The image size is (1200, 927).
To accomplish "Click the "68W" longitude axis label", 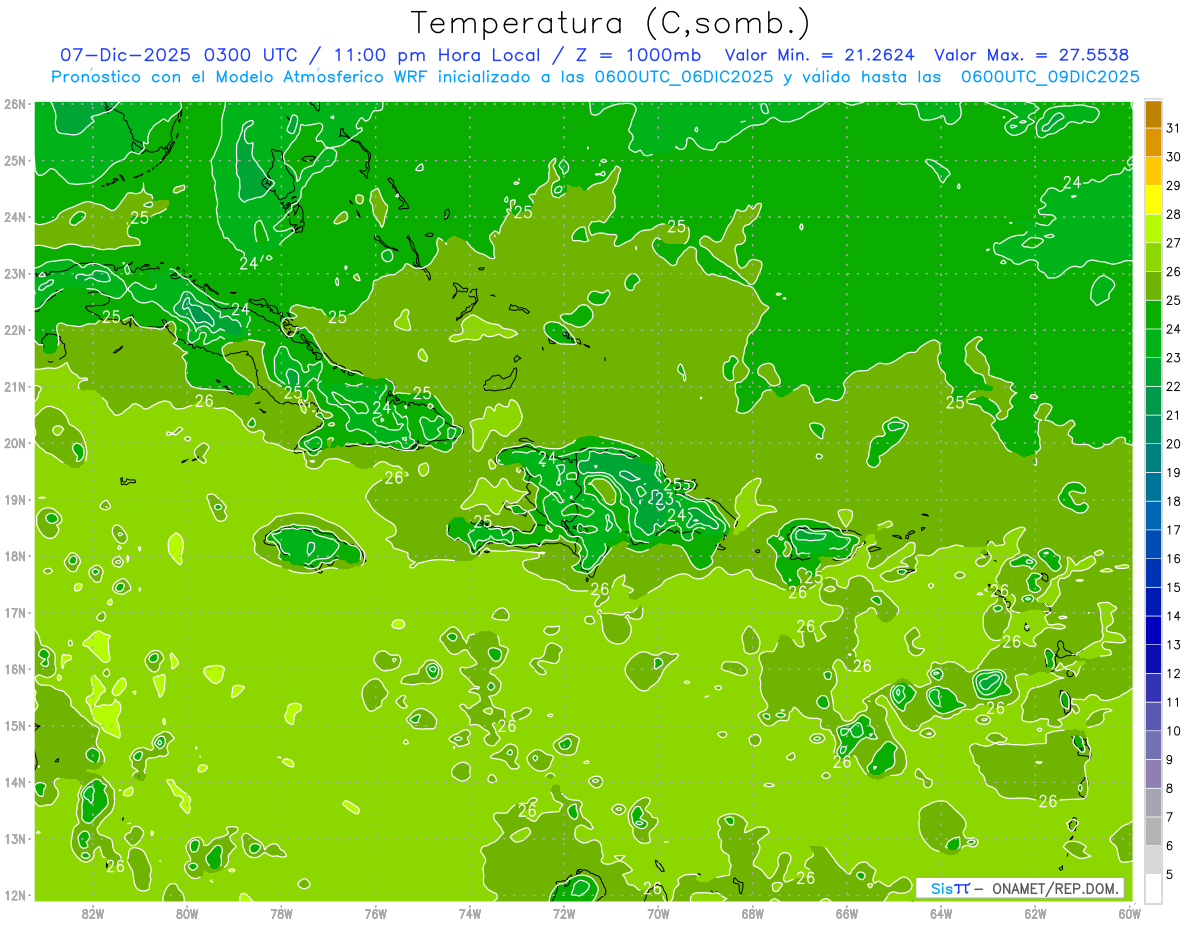I will point(753,913).
